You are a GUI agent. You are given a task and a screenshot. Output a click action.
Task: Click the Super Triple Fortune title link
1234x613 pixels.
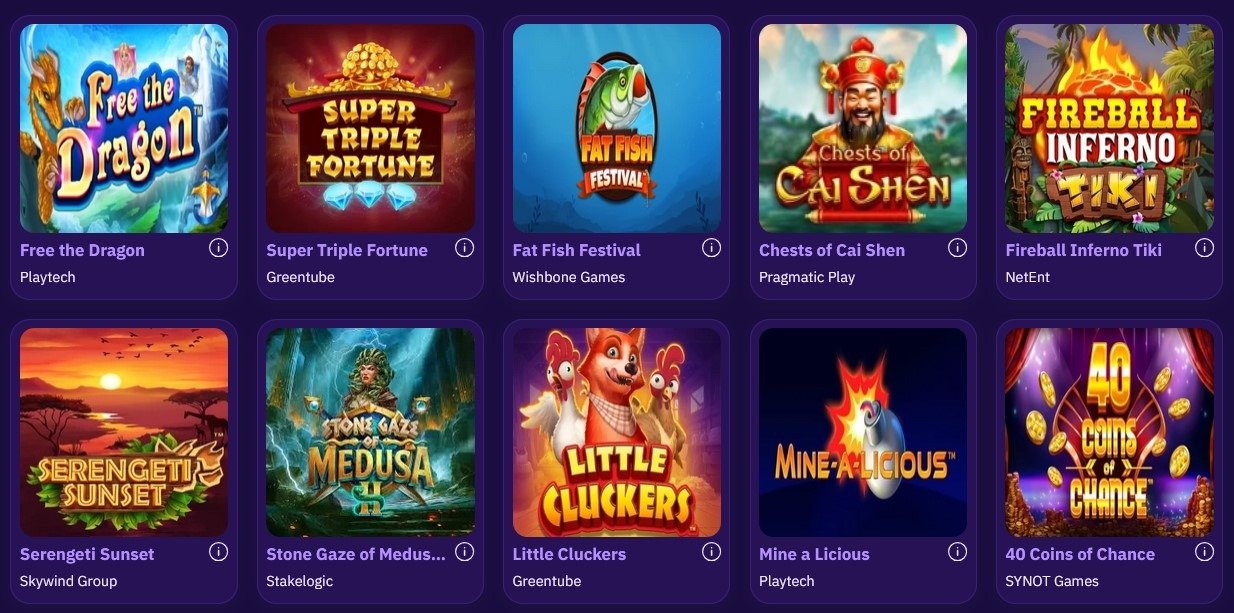(x=347, y=250)
